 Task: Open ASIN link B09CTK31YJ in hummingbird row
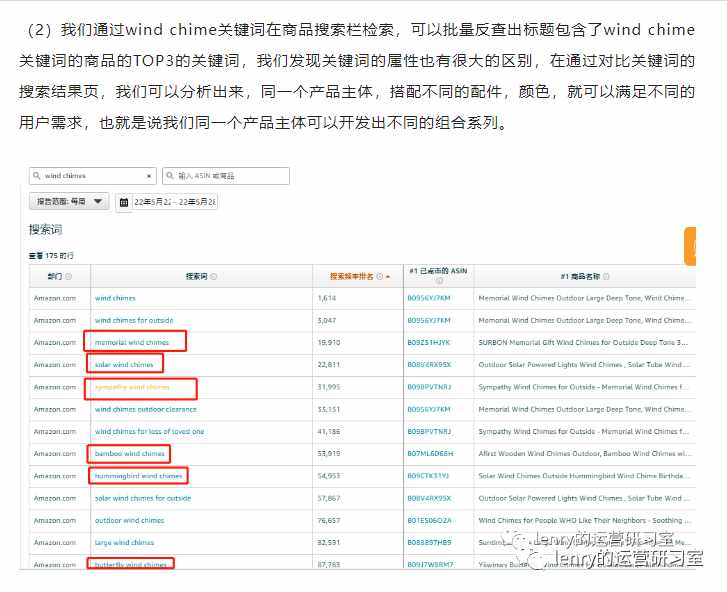coord(428,476)
